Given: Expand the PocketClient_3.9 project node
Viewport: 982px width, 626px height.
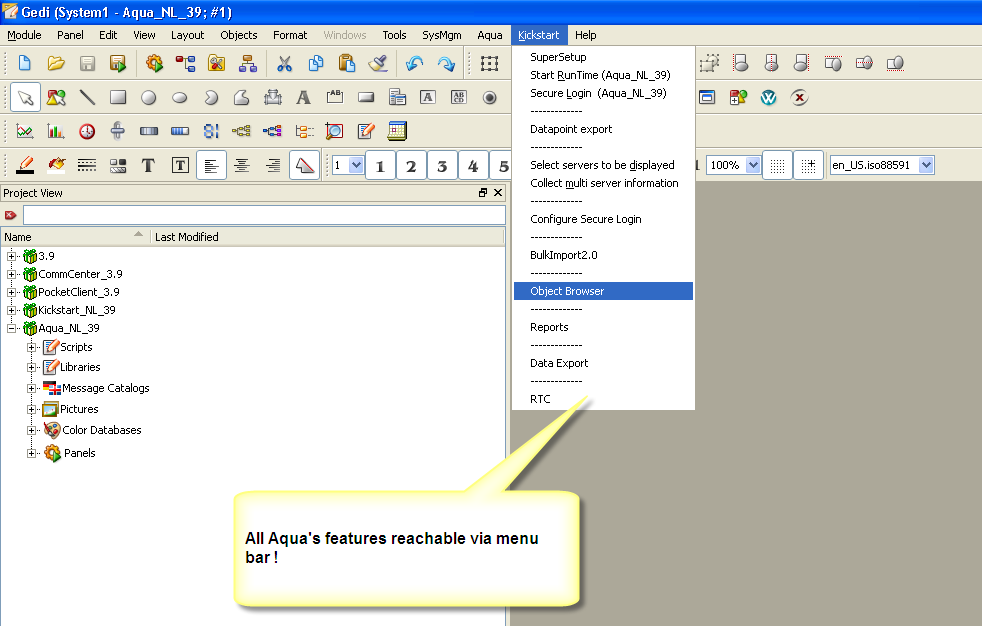Looking at the screenshot, I should coord(11,292).
